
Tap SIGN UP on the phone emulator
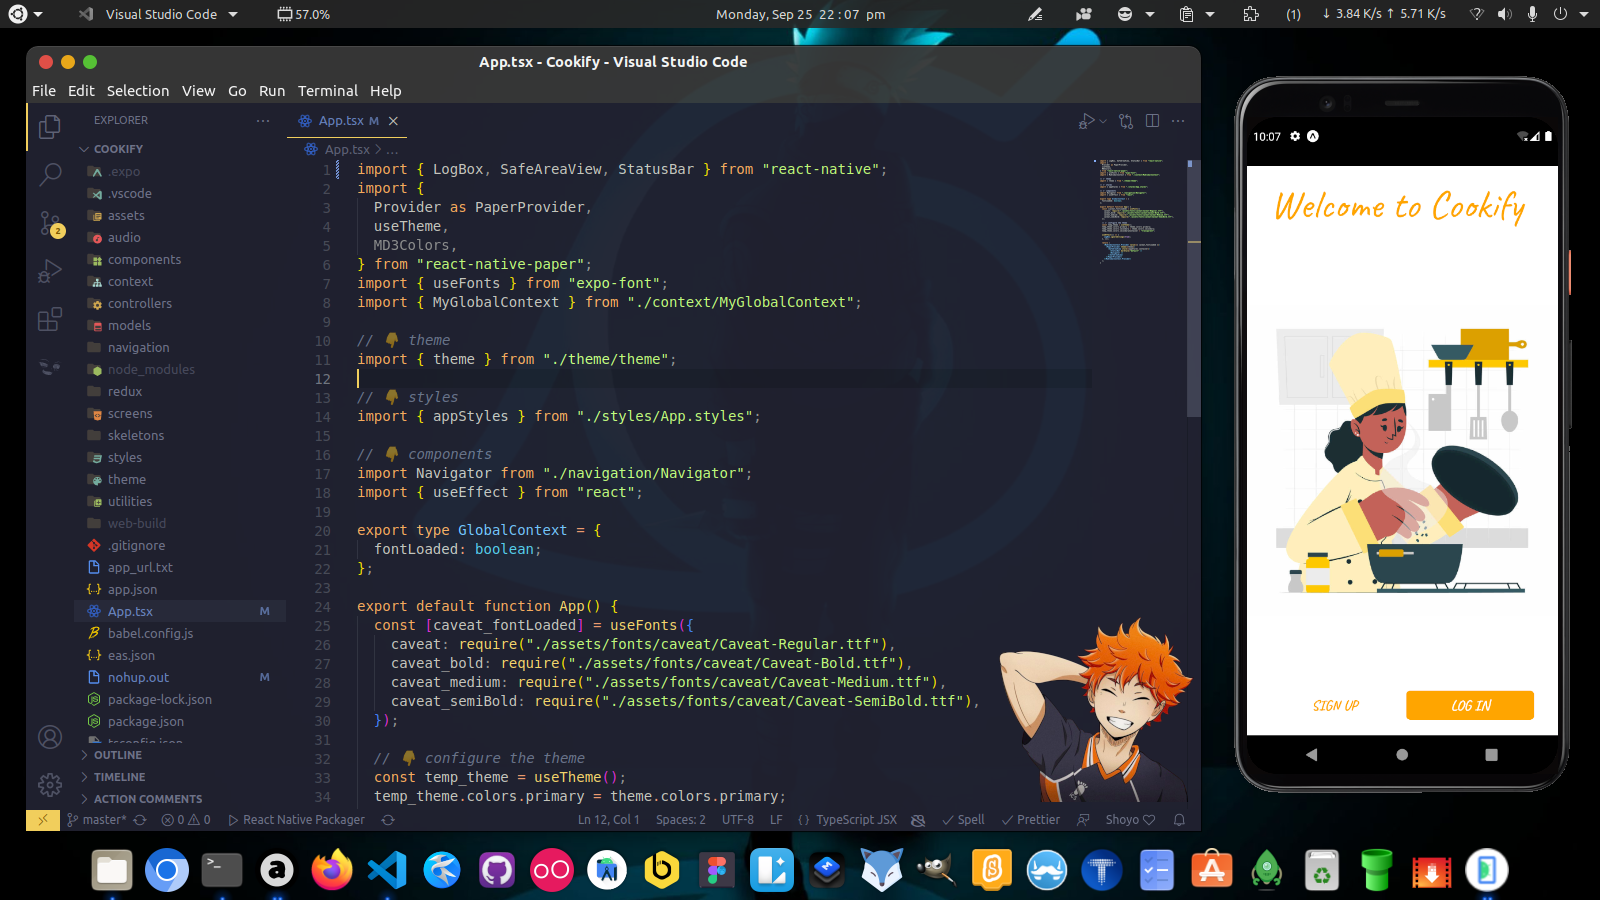1336,706
